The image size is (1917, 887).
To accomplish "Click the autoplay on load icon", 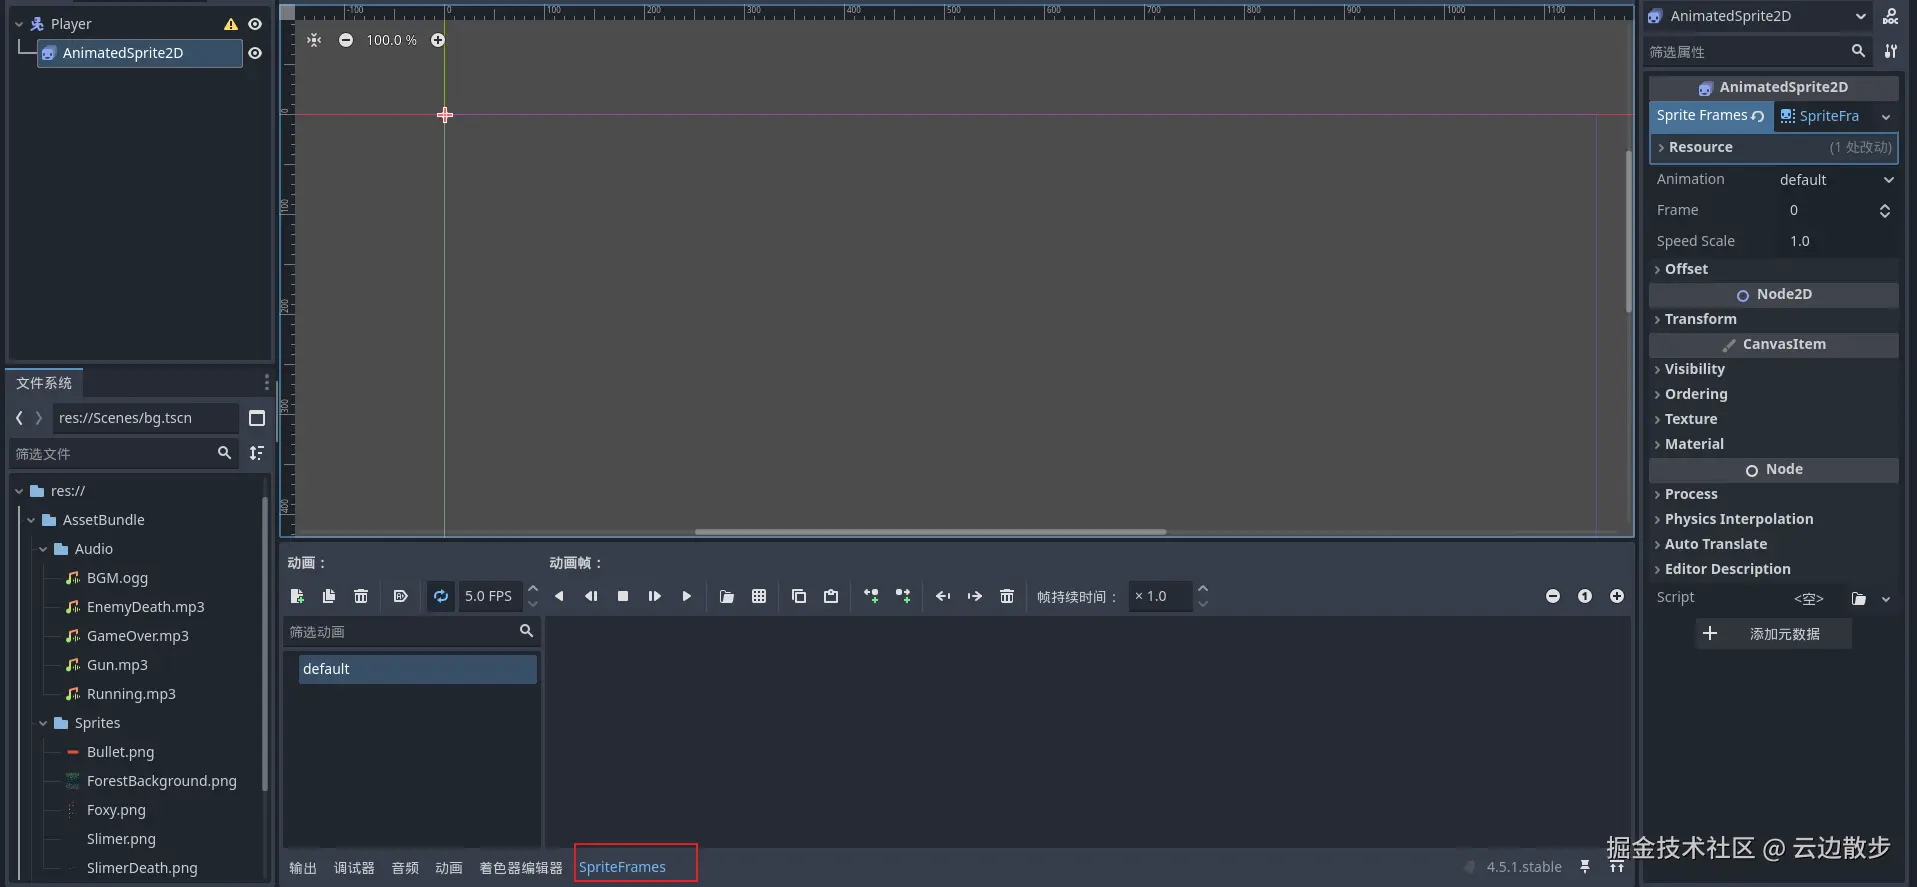I will pyautogui.click(x=401, y=596).
